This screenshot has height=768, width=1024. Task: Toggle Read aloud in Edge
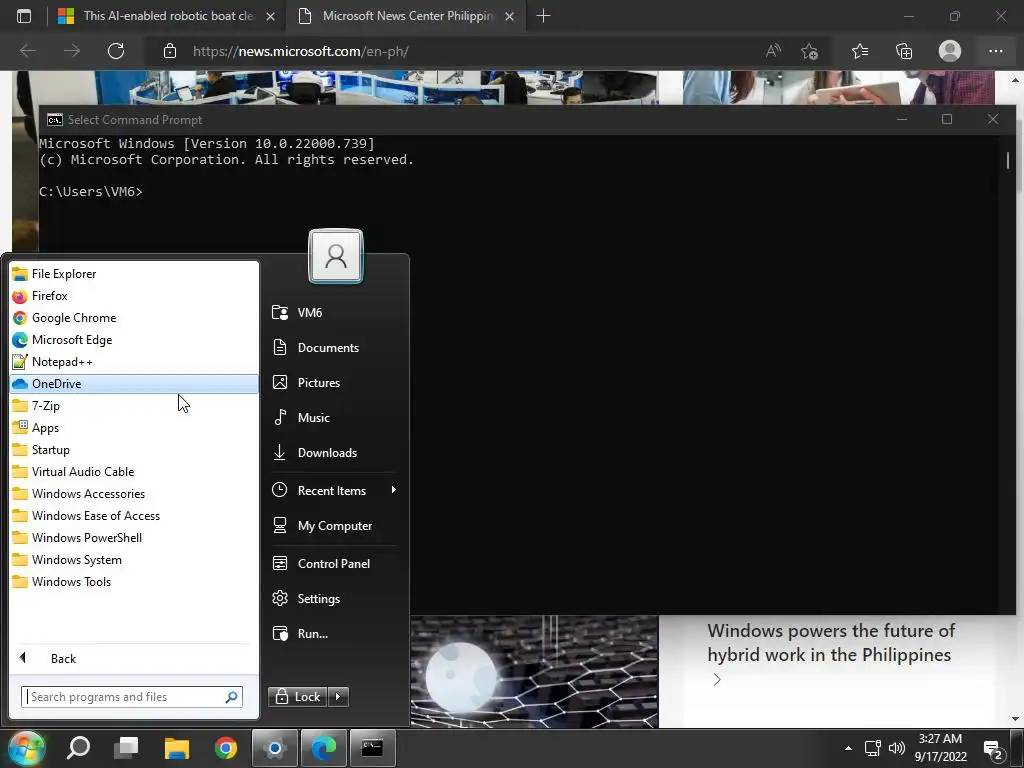coord(773,51)
